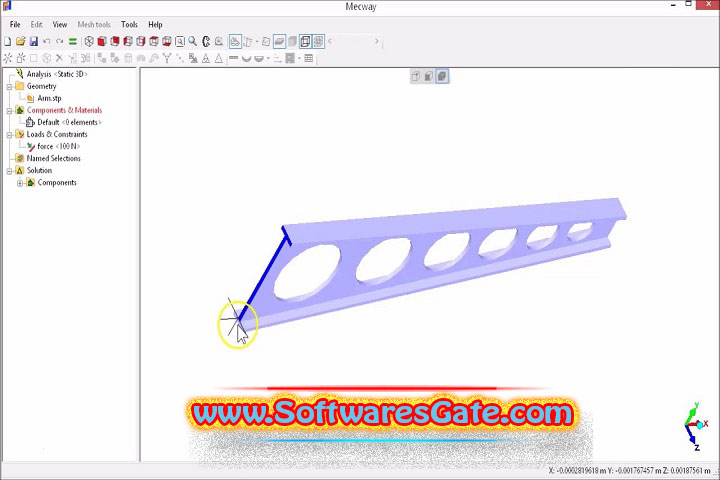
Task: Click the table grid icon
Action: (x=309, y=58)
